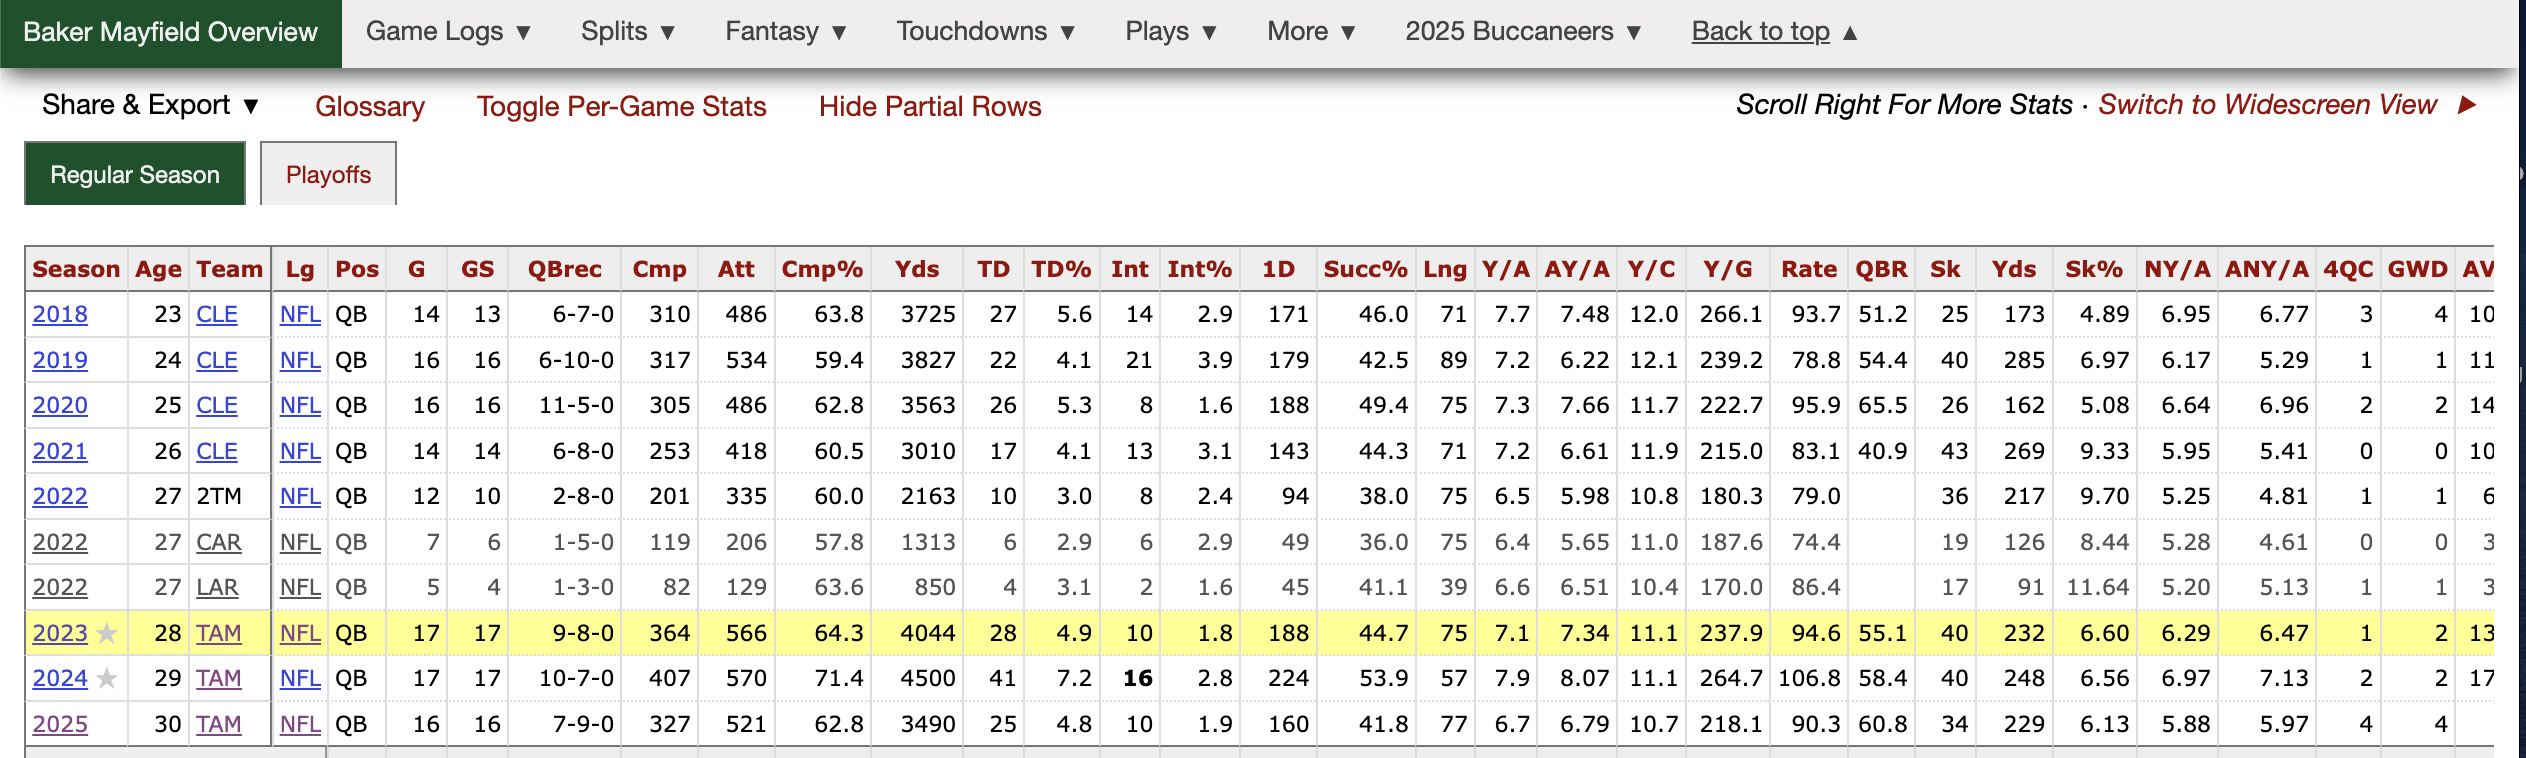Hide partial rows in the table
The height and width of the screenshot is (758, 2526).
[929, 106]
